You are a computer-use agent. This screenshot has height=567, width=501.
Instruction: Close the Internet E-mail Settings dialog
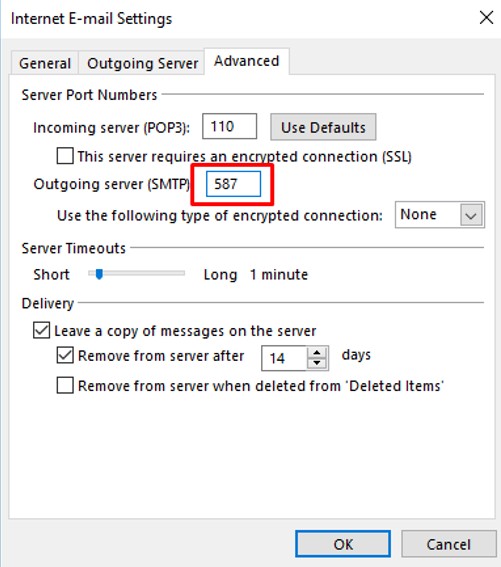tap(486, 17)
